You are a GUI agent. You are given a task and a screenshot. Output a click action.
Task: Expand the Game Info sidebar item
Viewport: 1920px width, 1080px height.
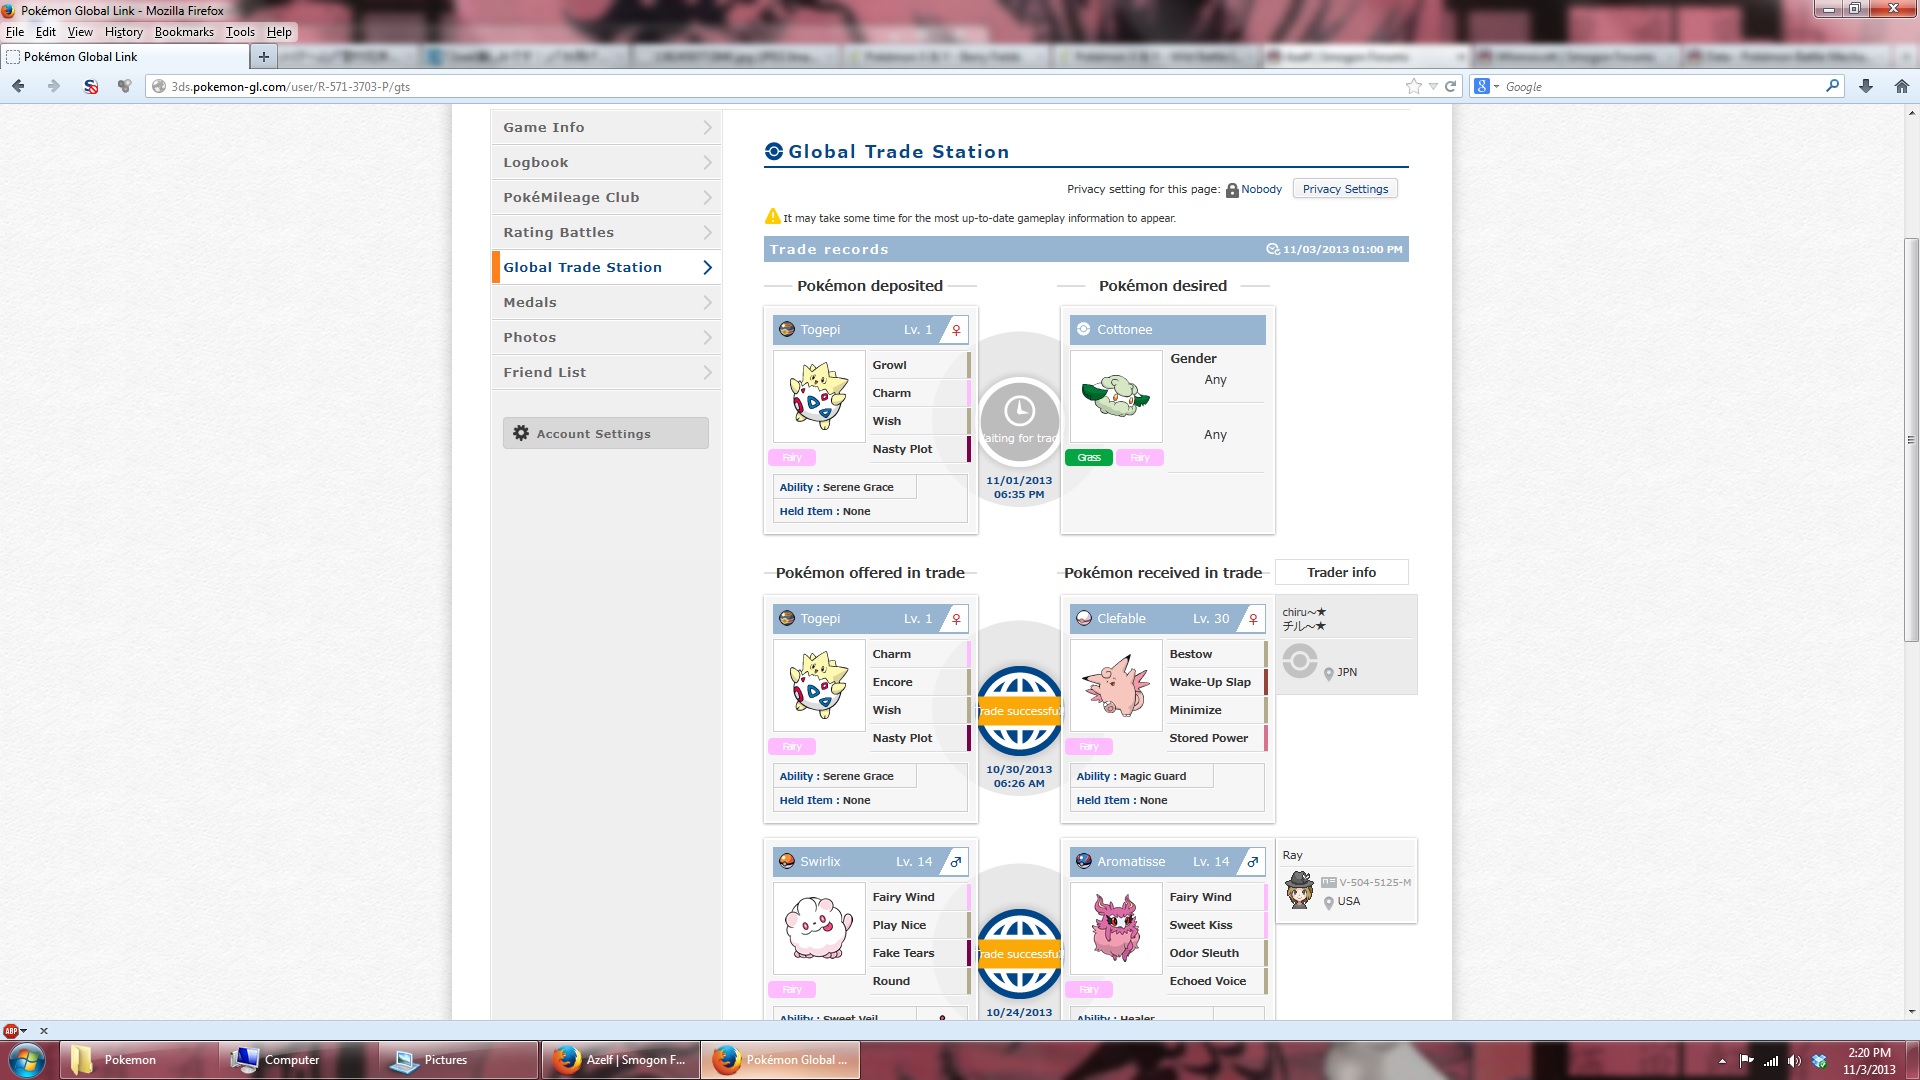(606, 128)
